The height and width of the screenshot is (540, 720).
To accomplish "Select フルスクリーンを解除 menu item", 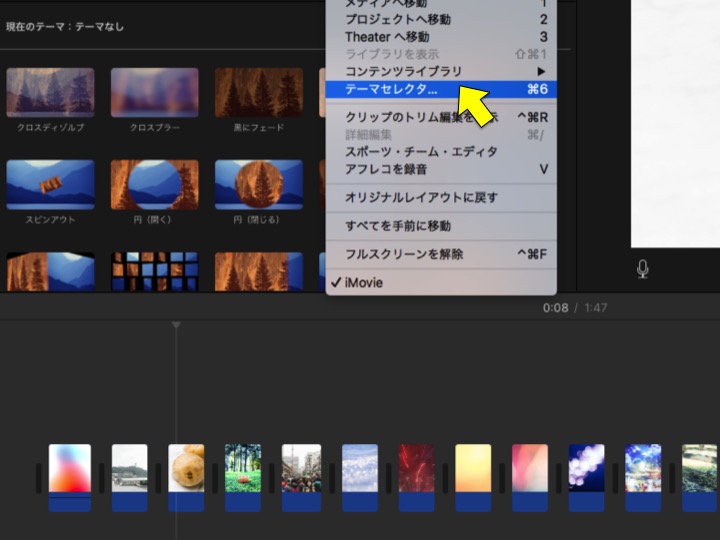I will pyautogui.click(x=441, y=254).
